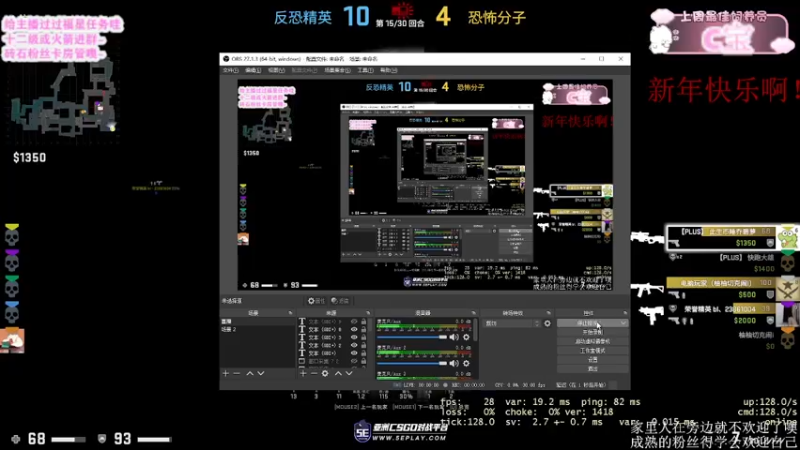Image resolution: width=800 pixels, height=450 pixels.
Task: Click the 启动虚拟摄像机 virtual camera button
Action: pyautogui.click(x=592, y=341)
